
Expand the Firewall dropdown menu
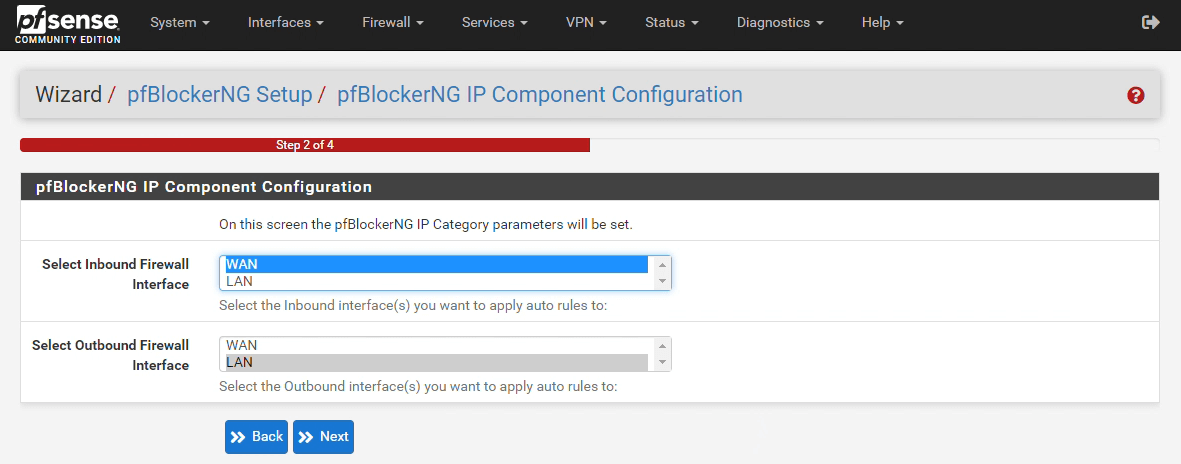pos(392,22)
